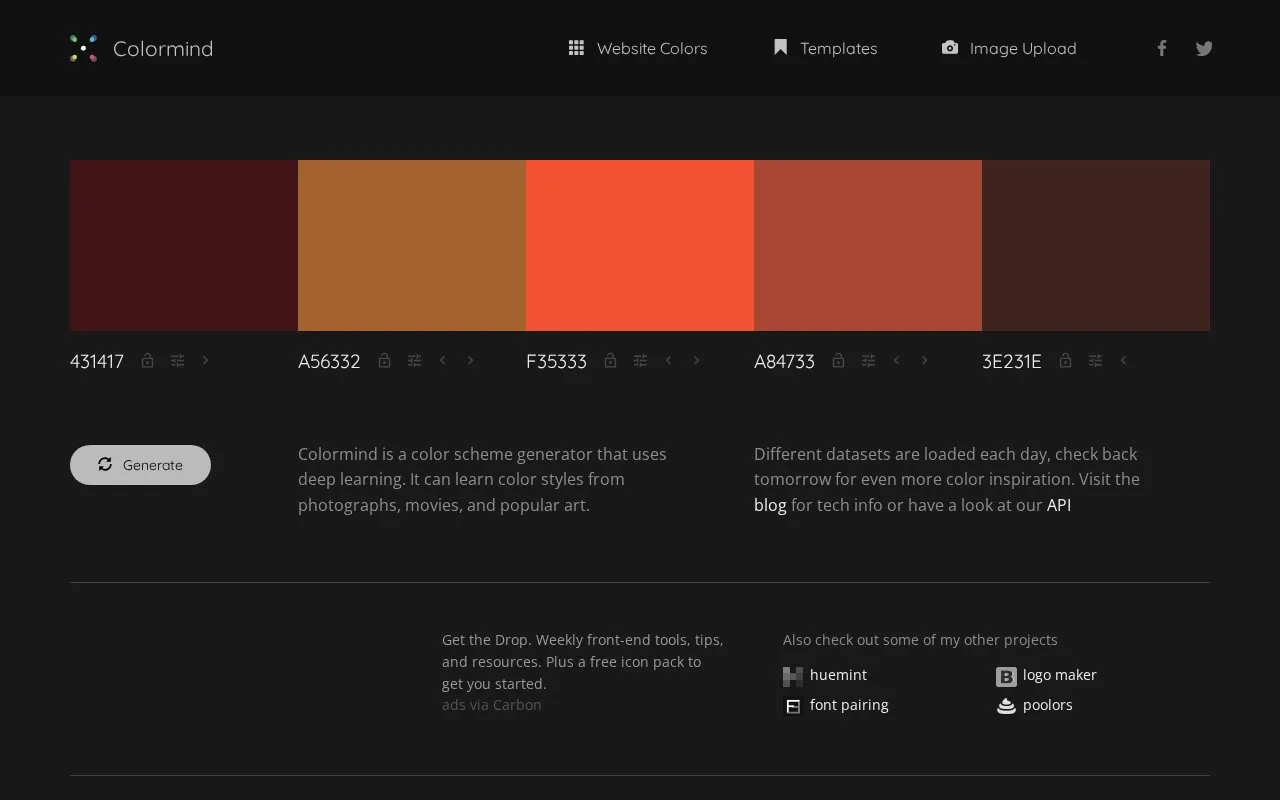Click the F35333 hex code text
Viewport: 1280px width, 800px height.
tap(556, 361)
